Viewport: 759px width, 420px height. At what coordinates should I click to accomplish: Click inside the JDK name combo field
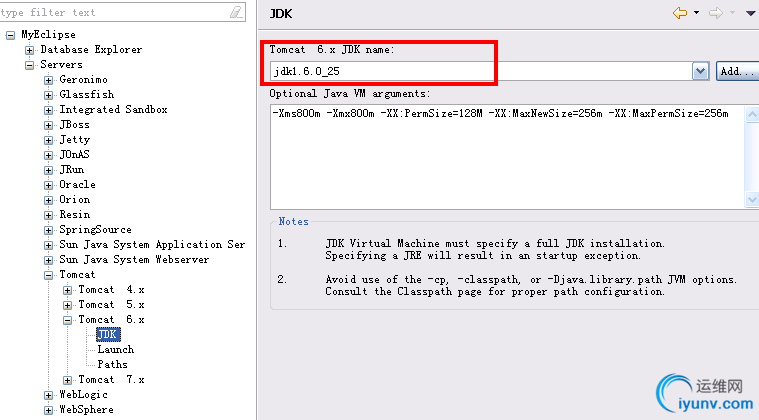(x=481, y=72)
